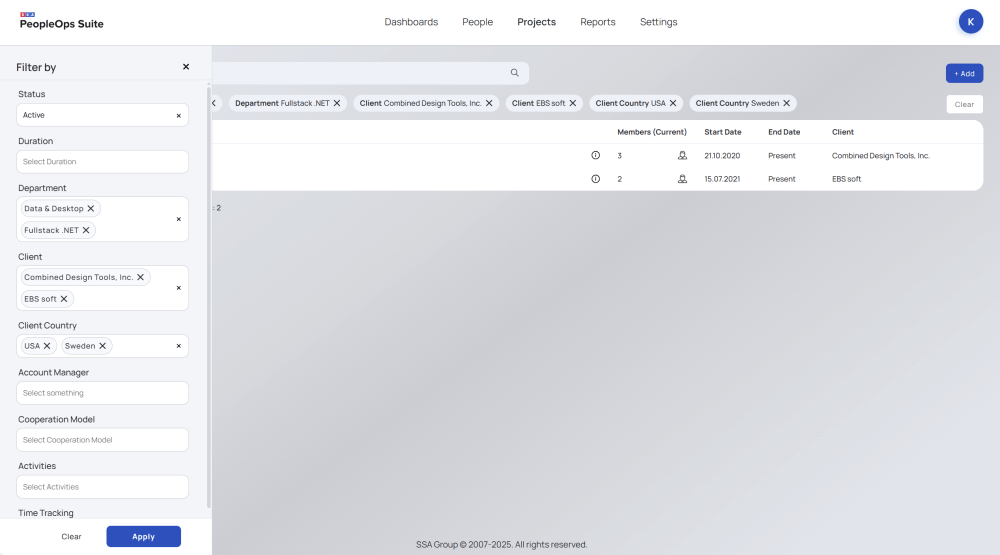Remove Data & Desktop department chip
The image size is (1000, 555).
(91, 209)
